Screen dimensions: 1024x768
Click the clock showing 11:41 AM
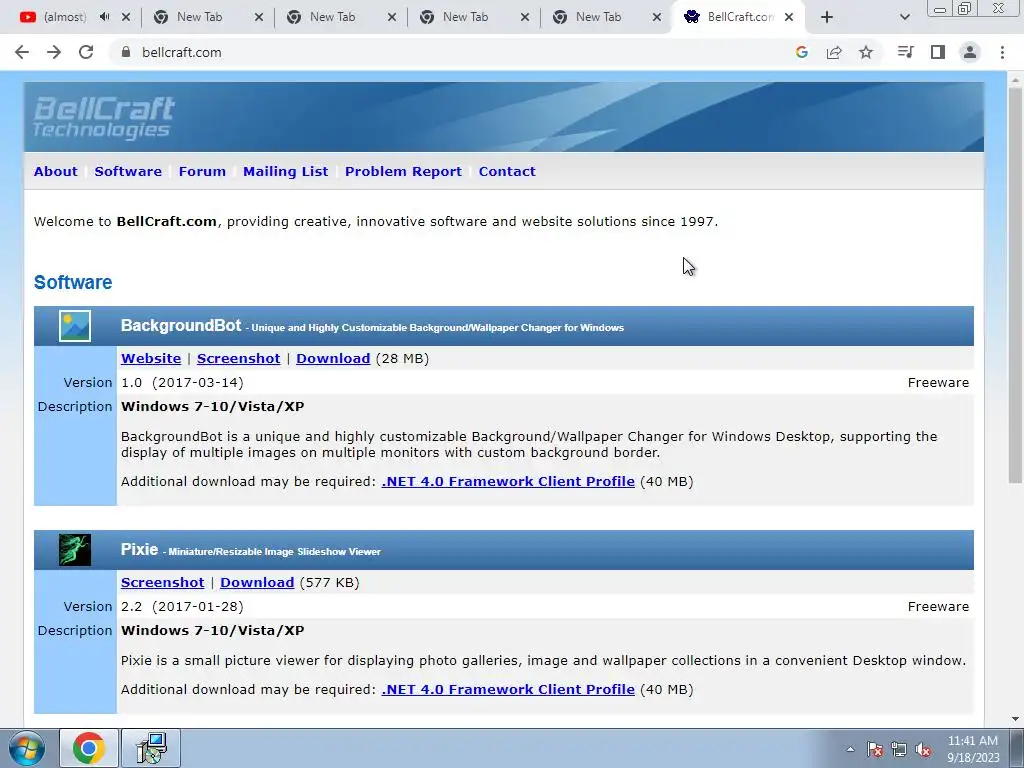[973, 749]
